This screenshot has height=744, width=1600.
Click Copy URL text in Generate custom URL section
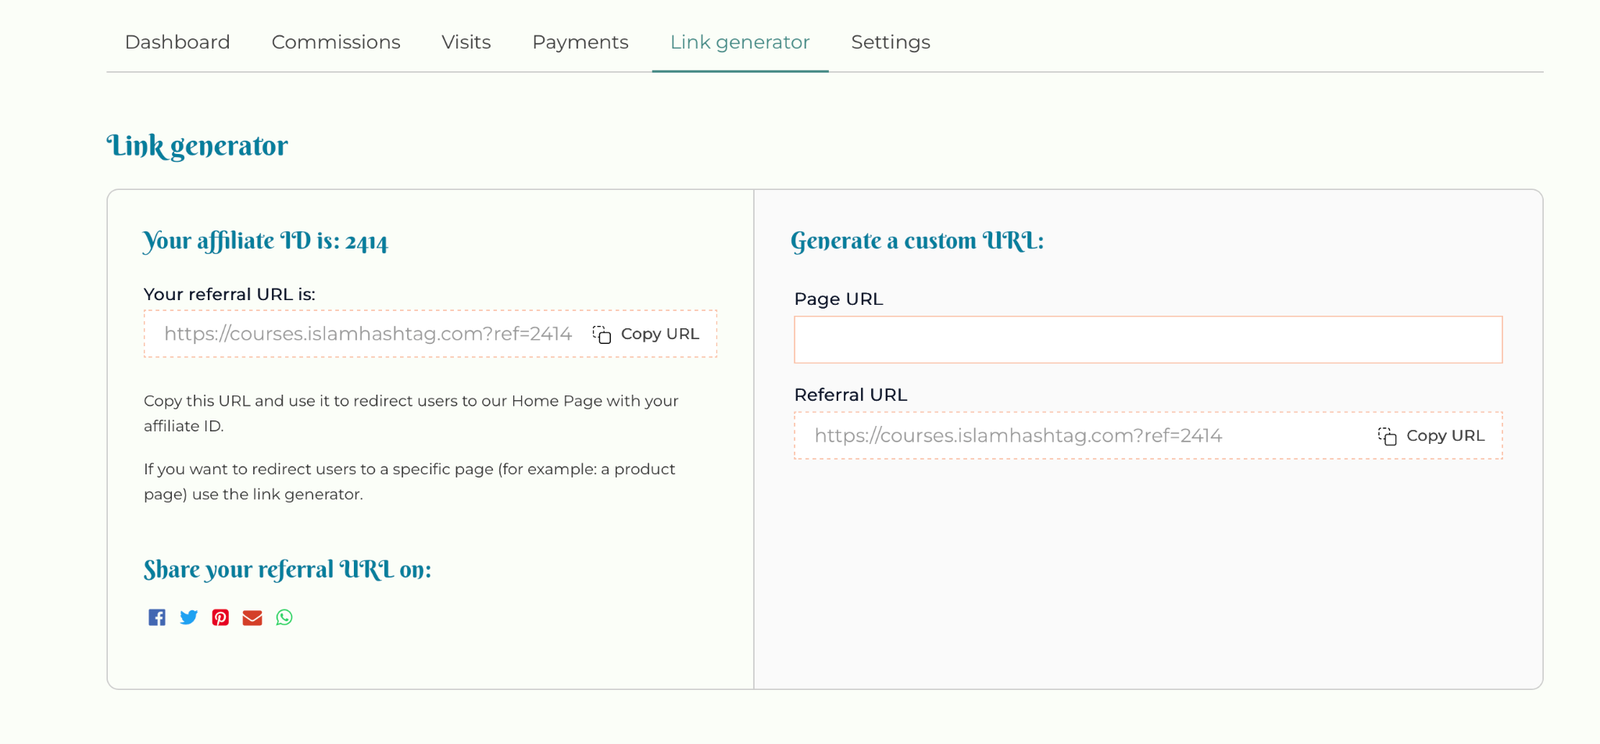1445,436
